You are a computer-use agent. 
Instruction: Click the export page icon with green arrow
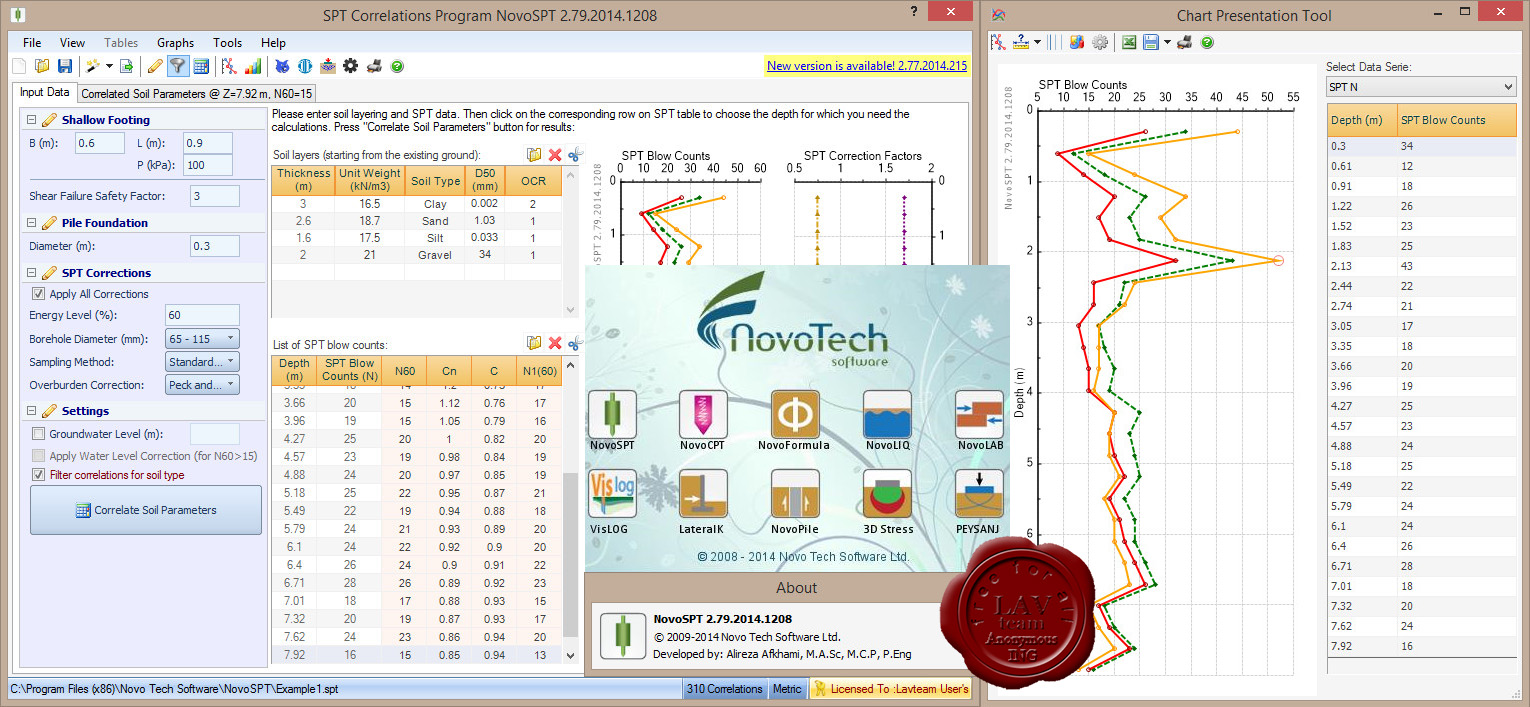click(127, 66)
